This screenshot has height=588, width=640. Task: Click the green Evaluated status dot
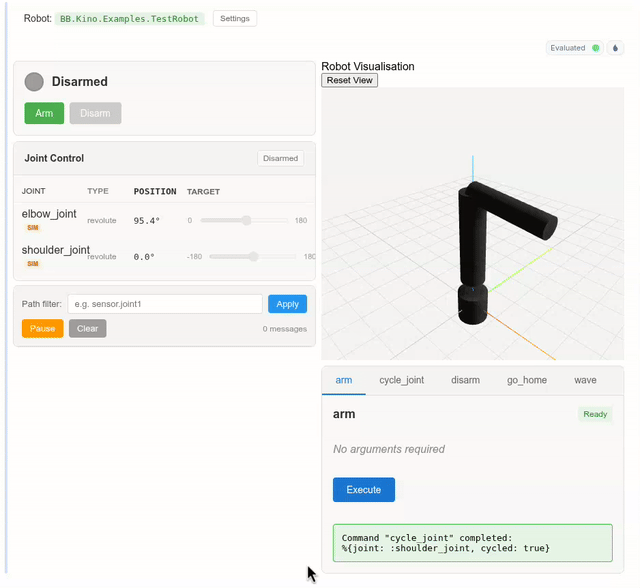[x=596, y=48]
